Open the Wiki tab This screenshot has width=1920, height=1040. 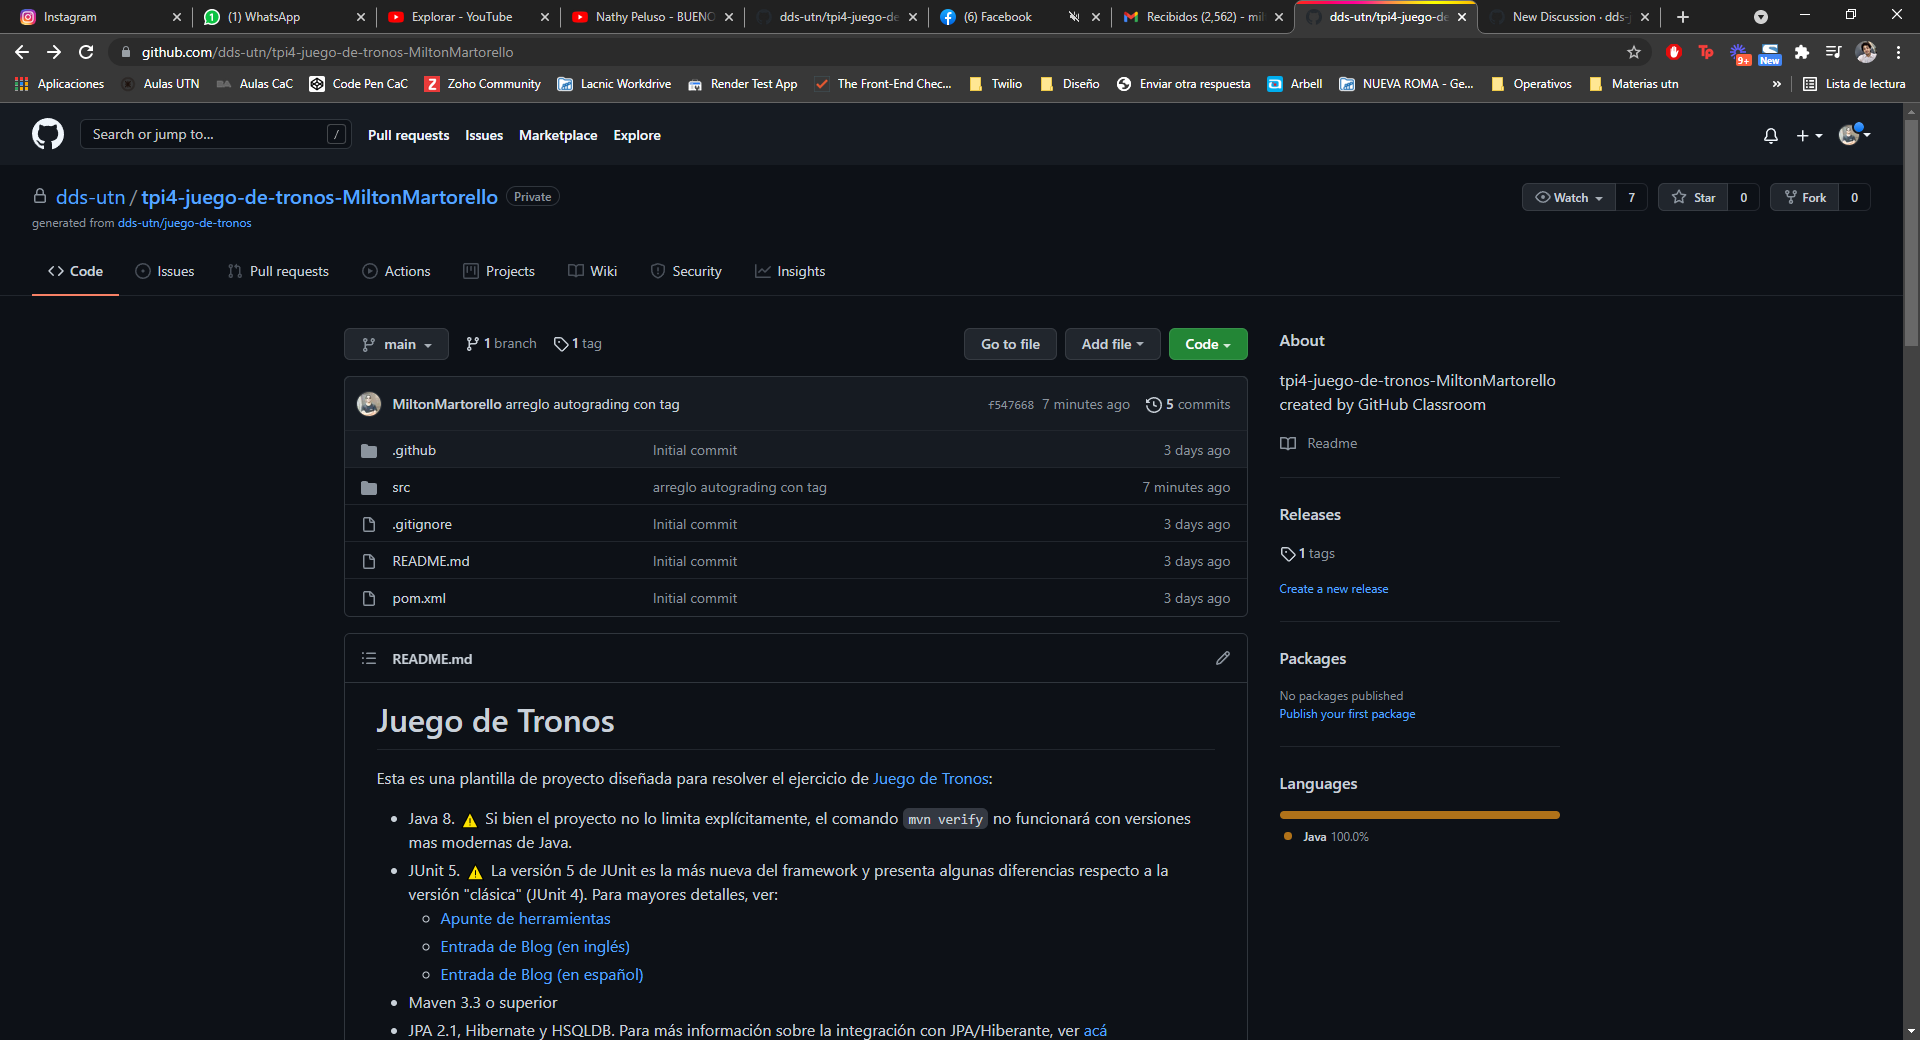click(x=593, y=271)
